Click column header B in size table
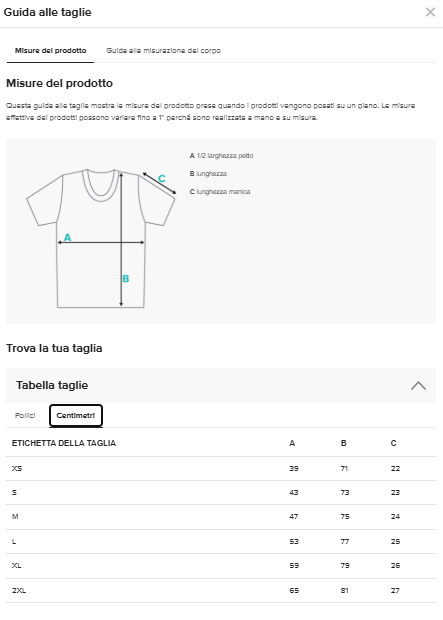443x620 pixels. coord(344,443)
